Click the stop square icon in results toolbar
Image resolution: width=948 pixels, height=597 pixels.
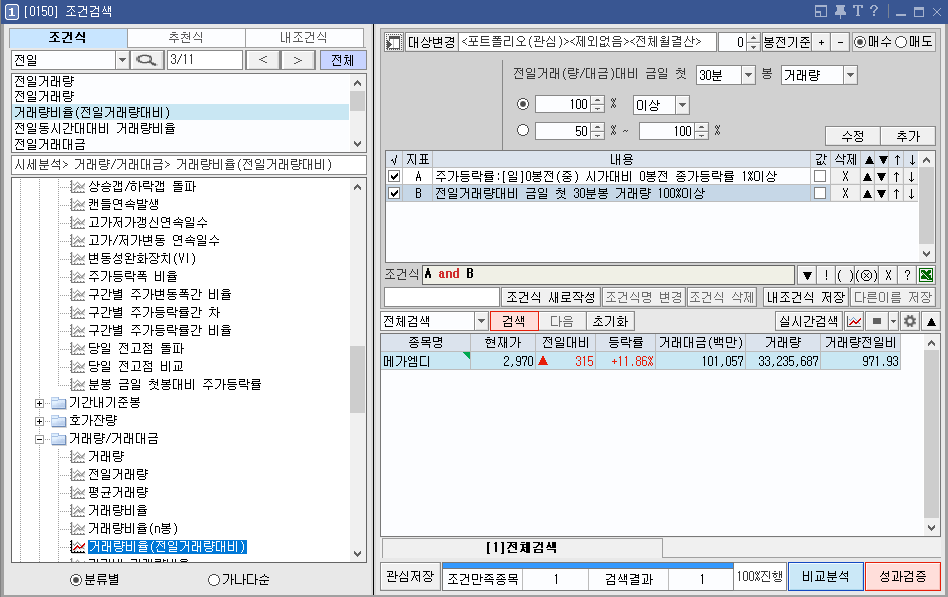point(877,321)
